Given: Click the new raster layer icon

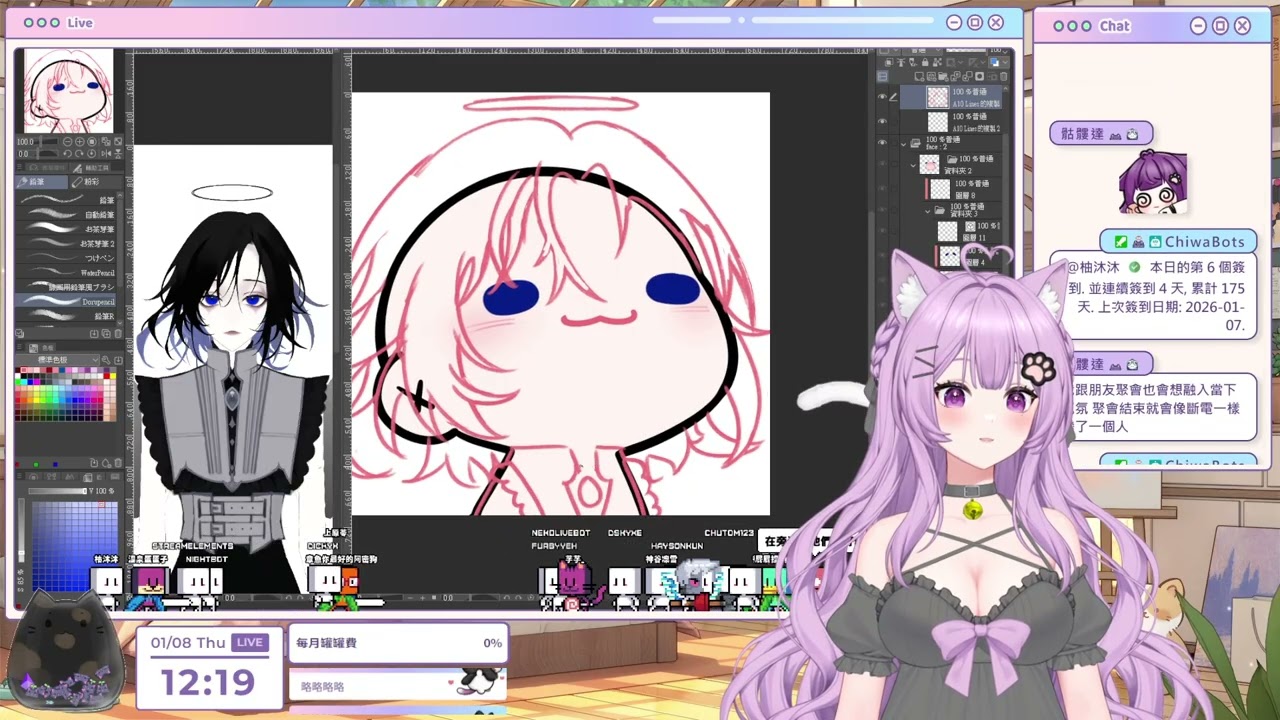Looking at the screenshot, I should pyautogui.click(x=919, y=76).
